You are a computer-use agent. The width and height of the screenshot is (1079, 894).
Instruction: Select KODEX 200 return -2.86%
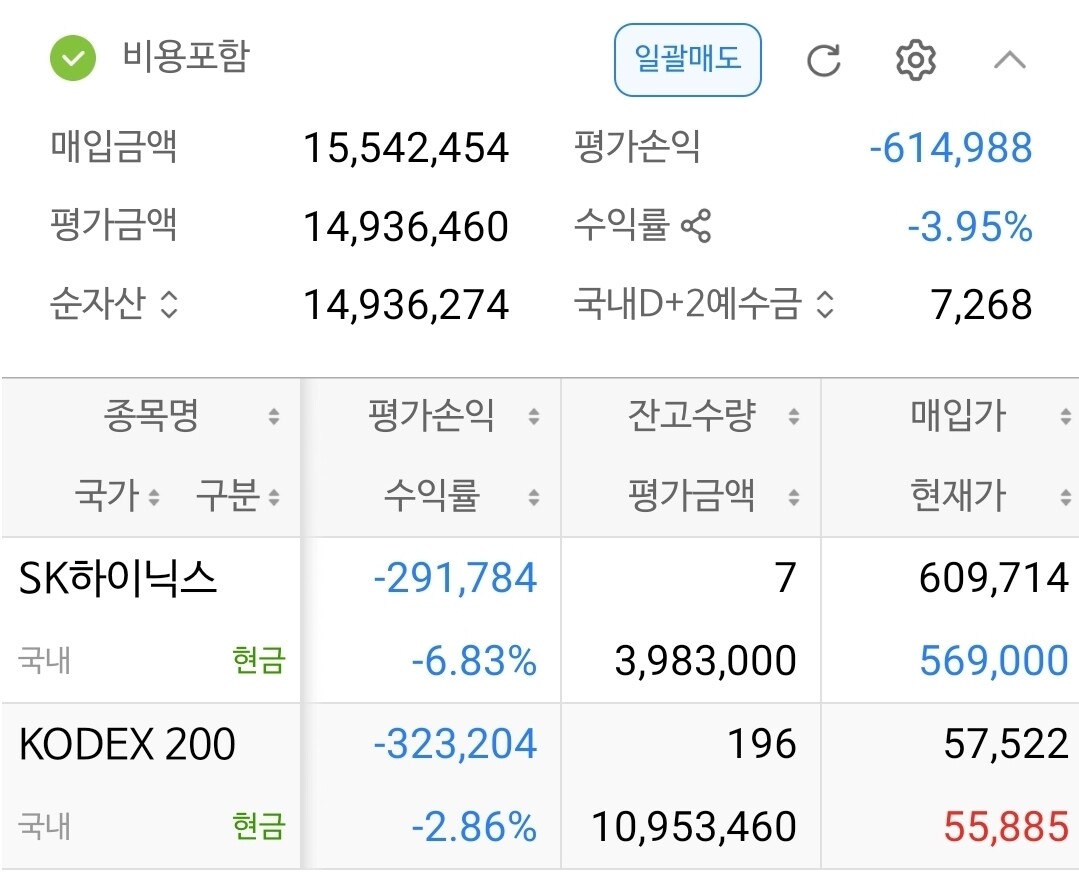[474, 827]
